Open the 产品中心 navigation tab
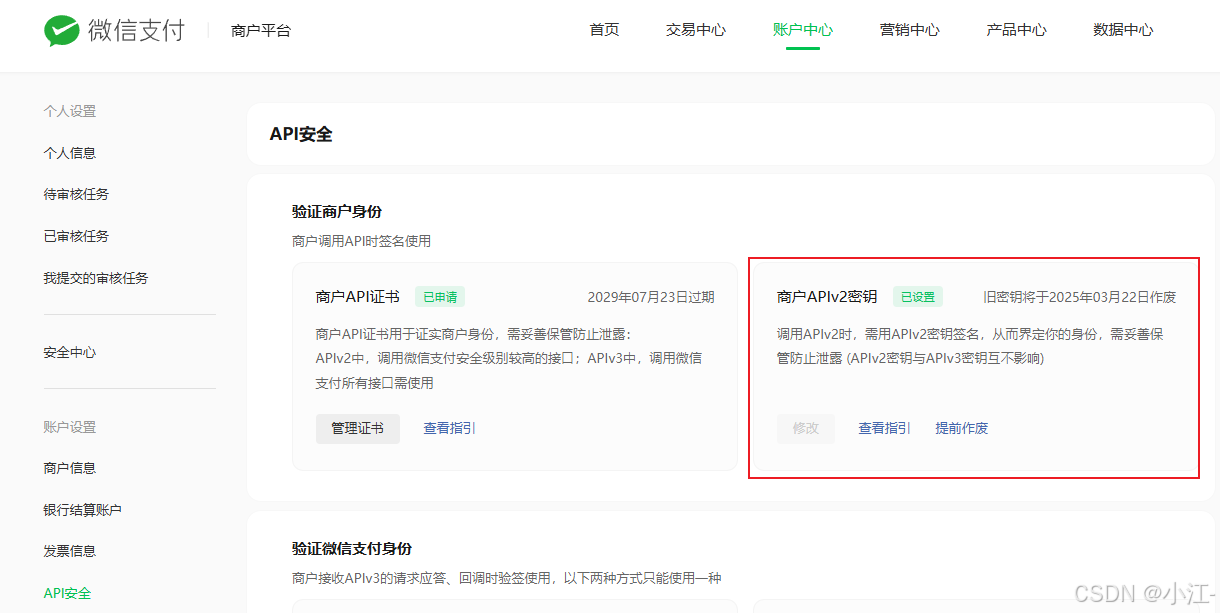The height and width of the screenshot is (613, 1220). (x=1016, y=30)
